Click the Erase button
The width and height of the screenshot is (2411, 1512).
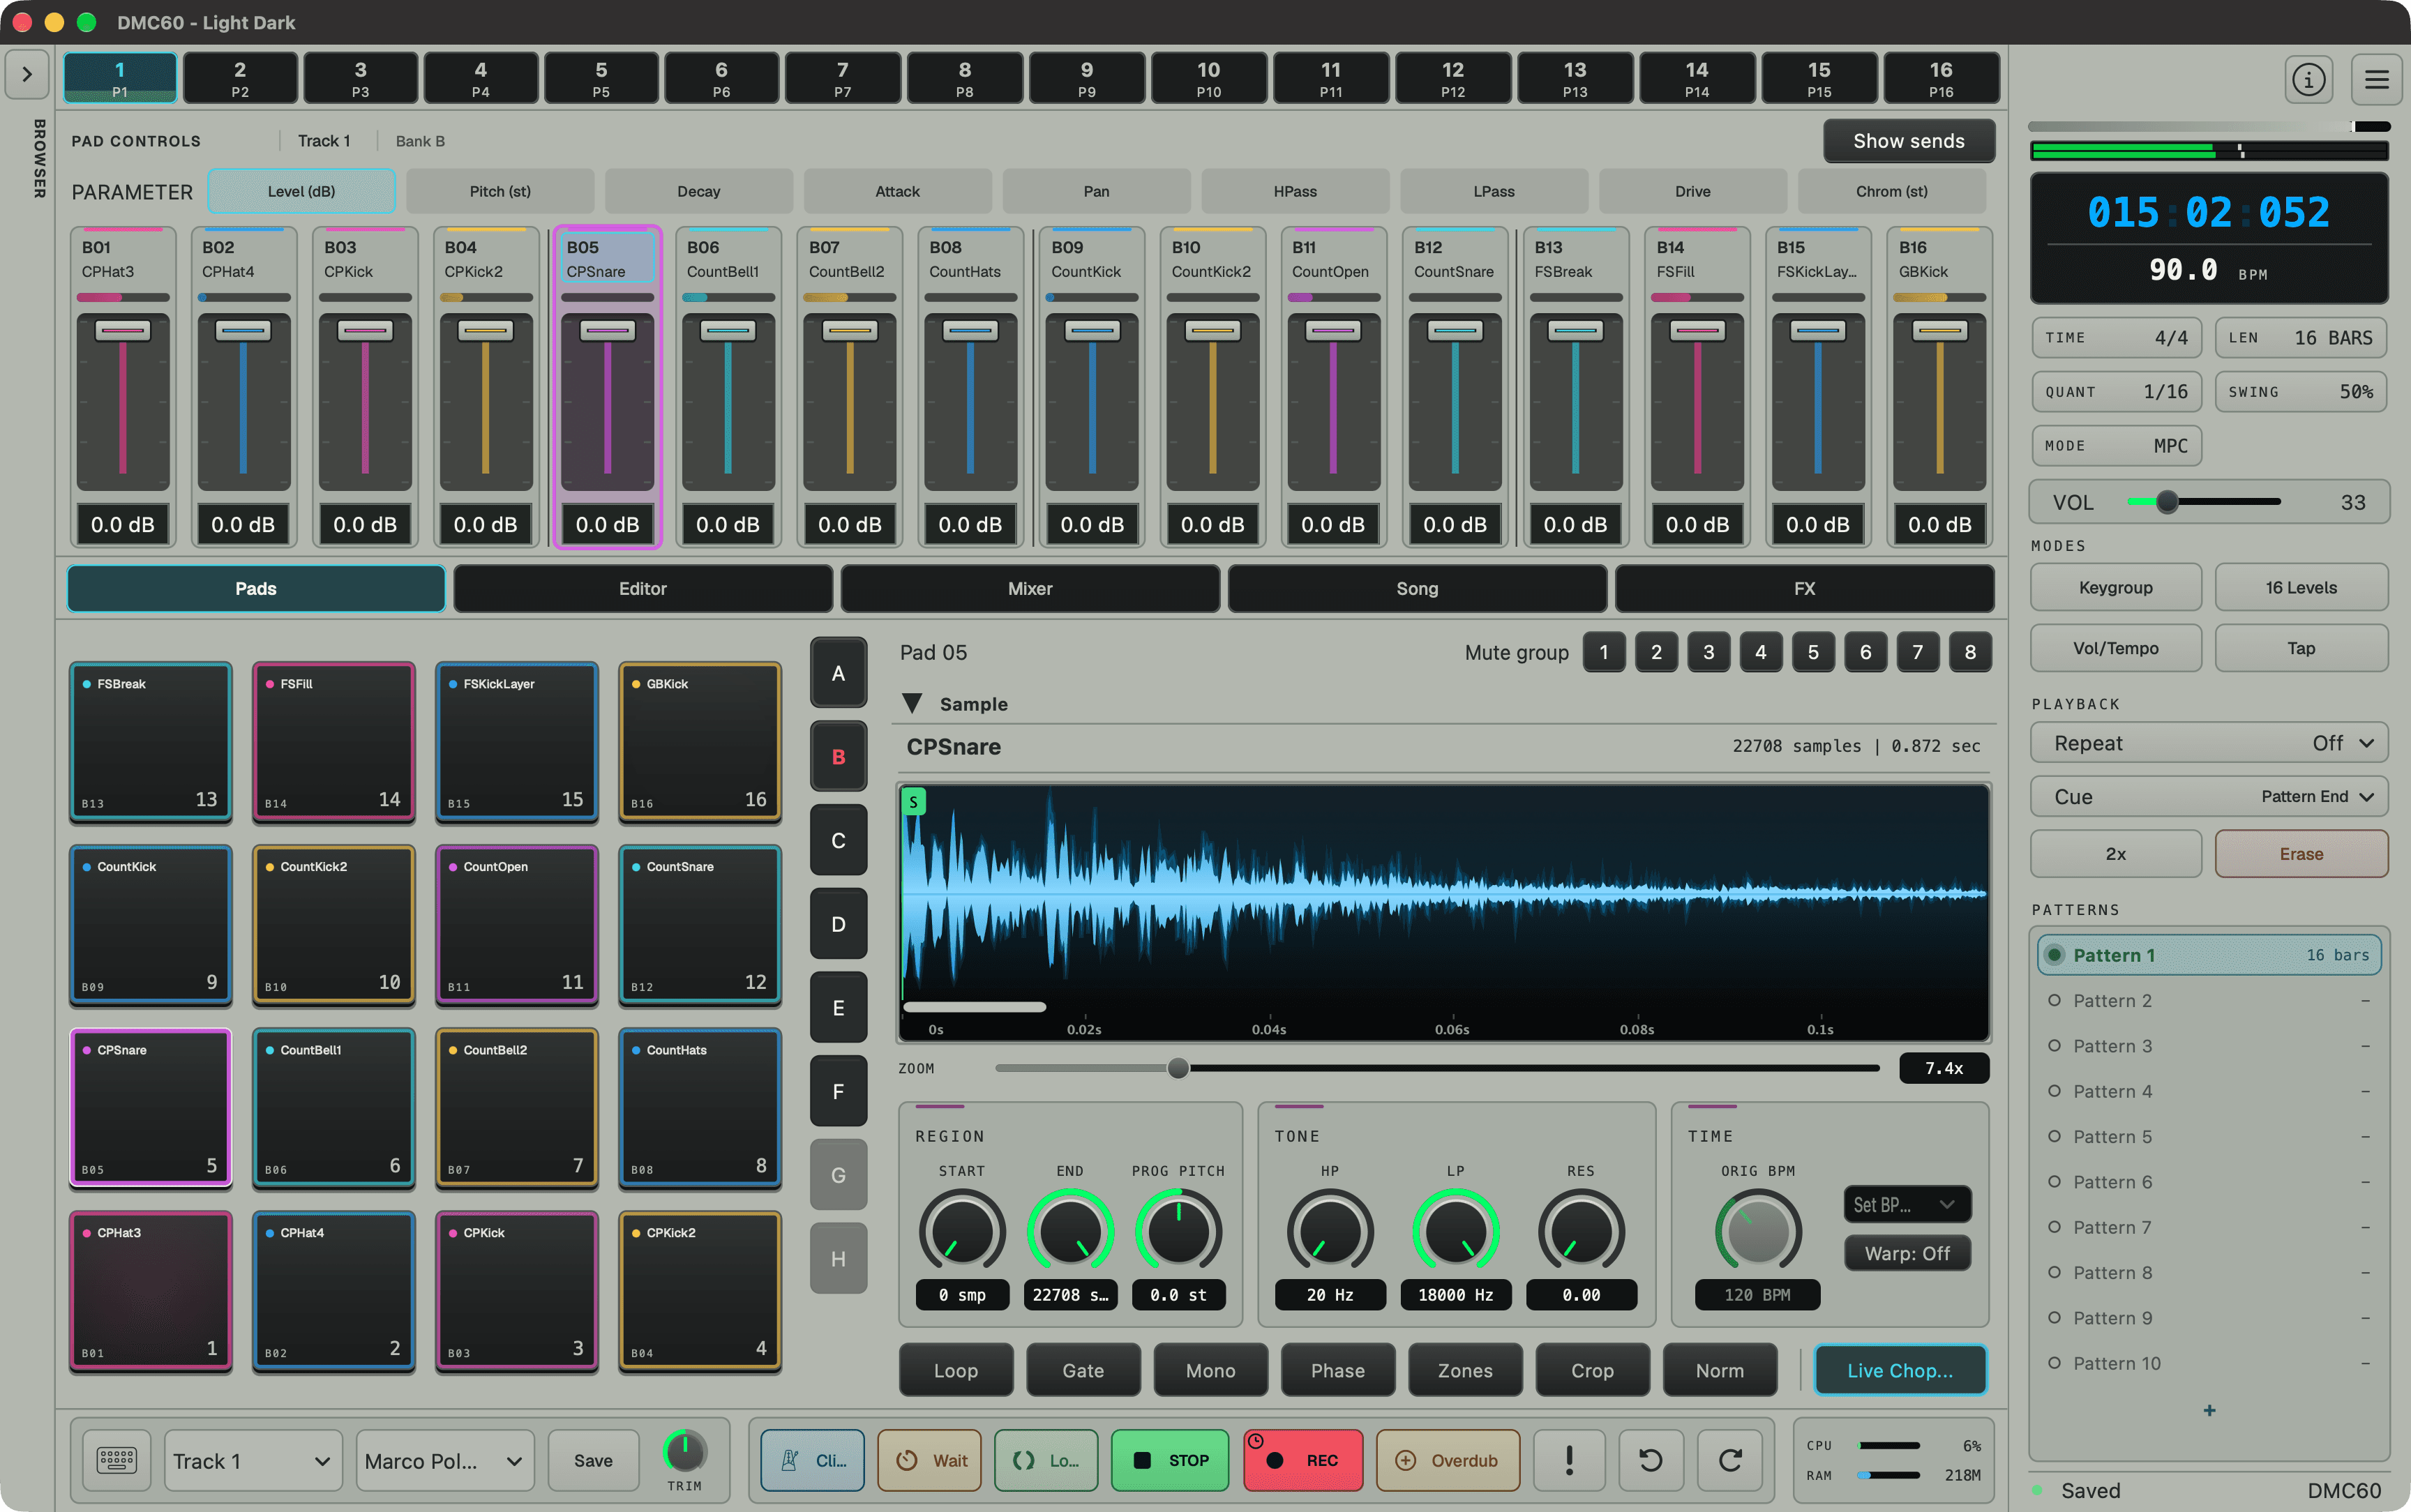click(2301, 854)
